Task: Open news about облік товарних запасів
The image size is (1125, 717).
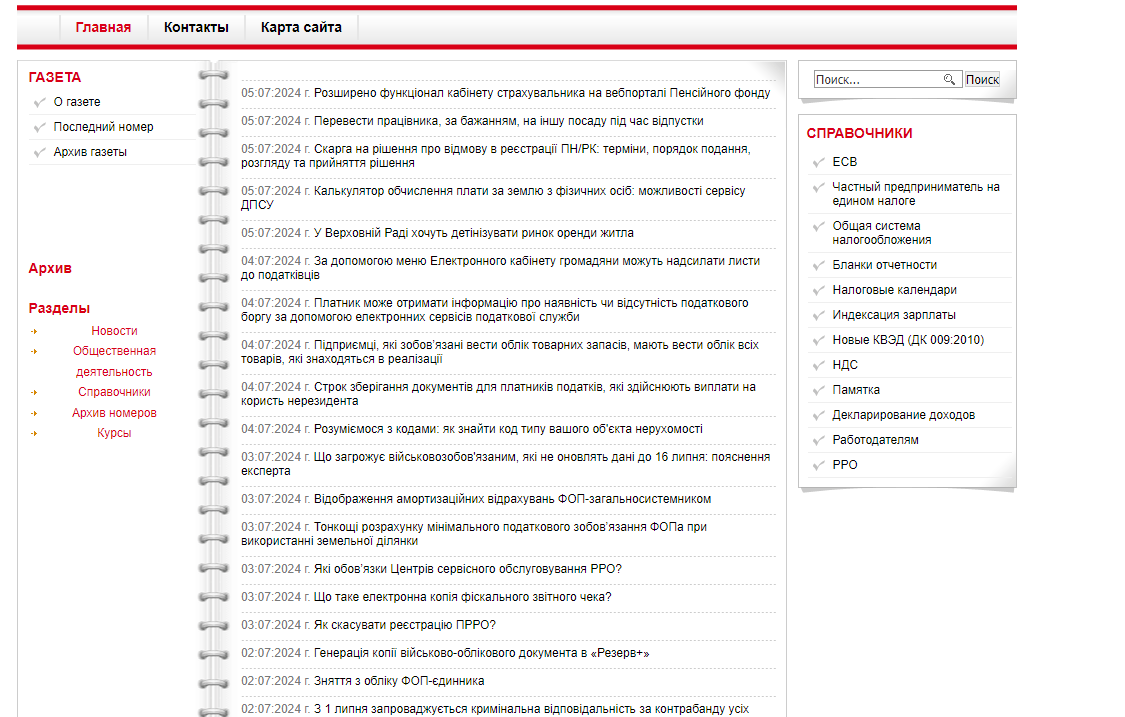Action: coord(500,352)
